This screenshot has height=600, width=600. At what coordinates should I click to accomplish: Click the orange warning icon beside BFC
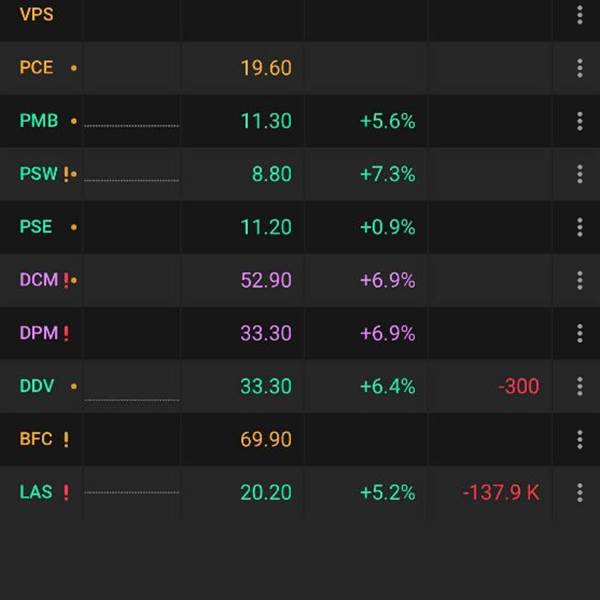pyautogui.click(x=66, y=439)
